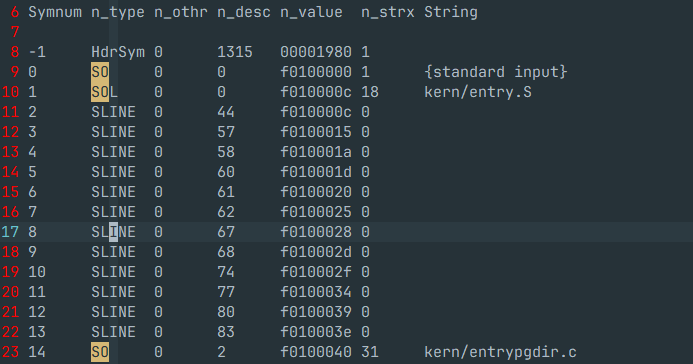Screen dimensions: 693x364
Task: Click n_strx value 31
Action: (x=370, y=352)
